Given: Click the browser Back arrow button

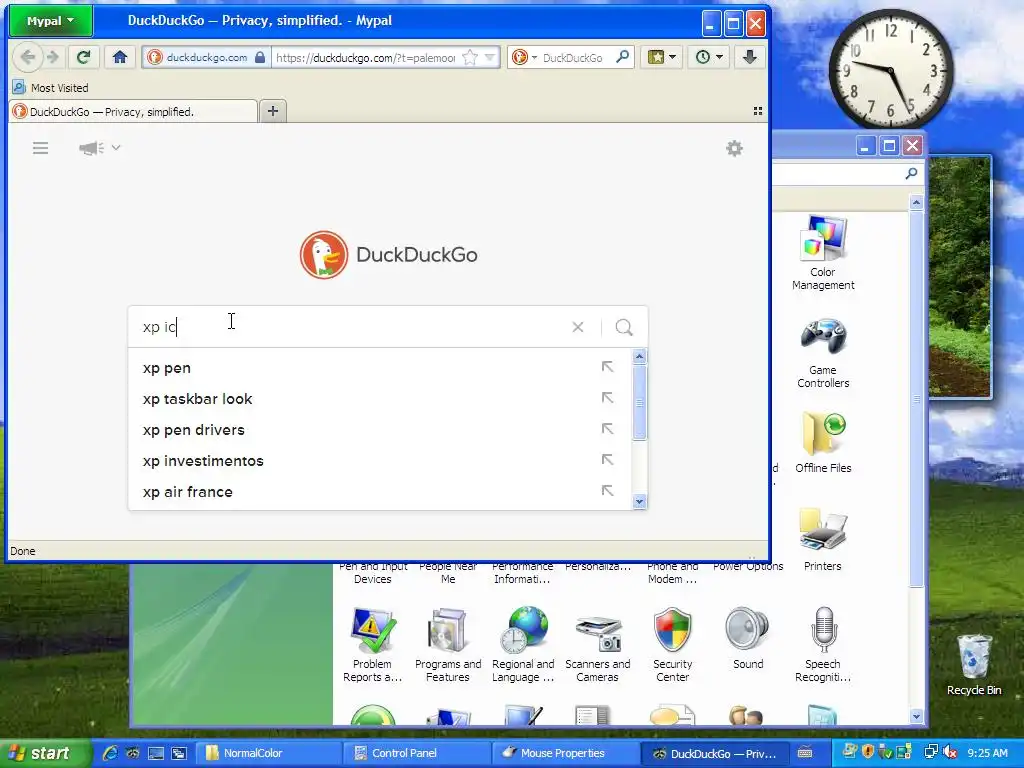Looking at the screenshot, I should 27,57.
